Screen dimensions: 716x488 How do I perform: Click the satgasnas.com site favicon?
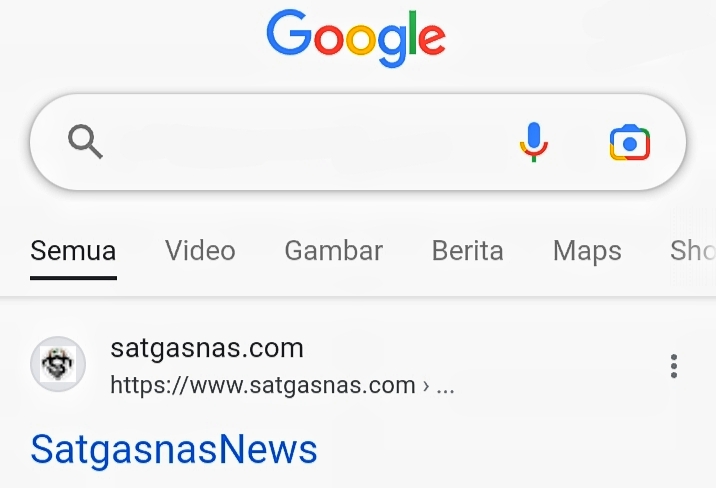point(58,364)
